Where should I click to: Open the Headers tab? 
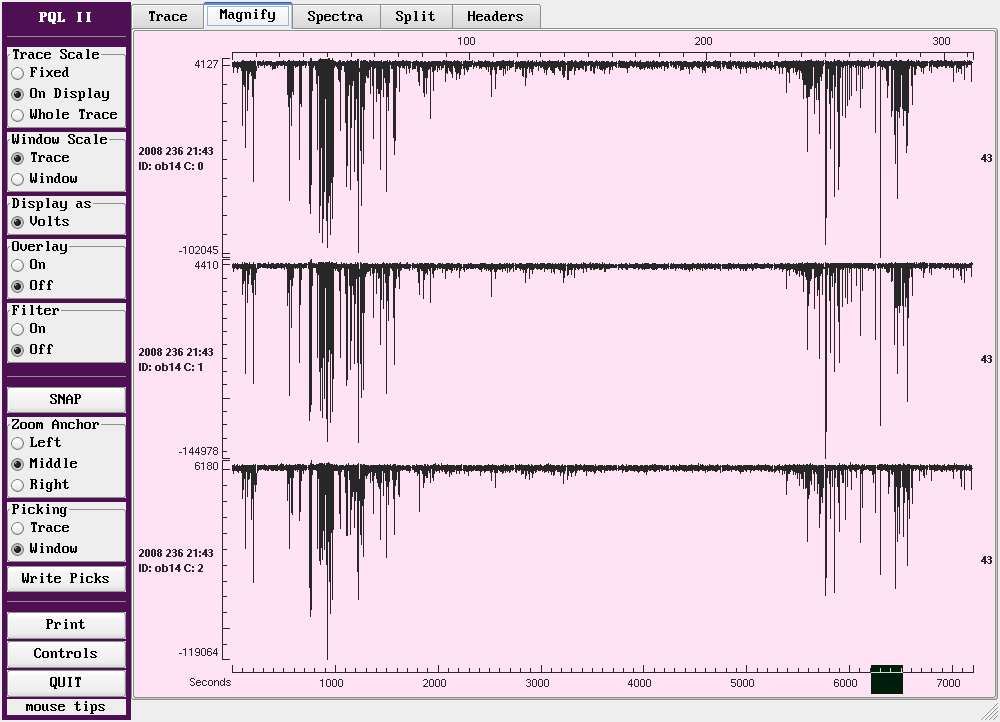coord(495,16)
